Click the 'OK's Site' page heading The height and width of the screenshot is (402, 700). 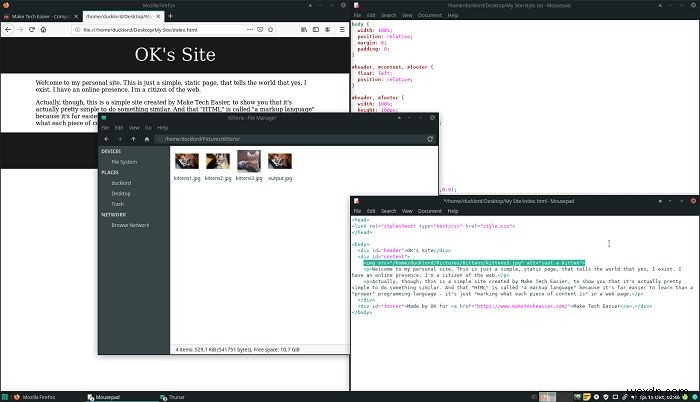[175, 54]
